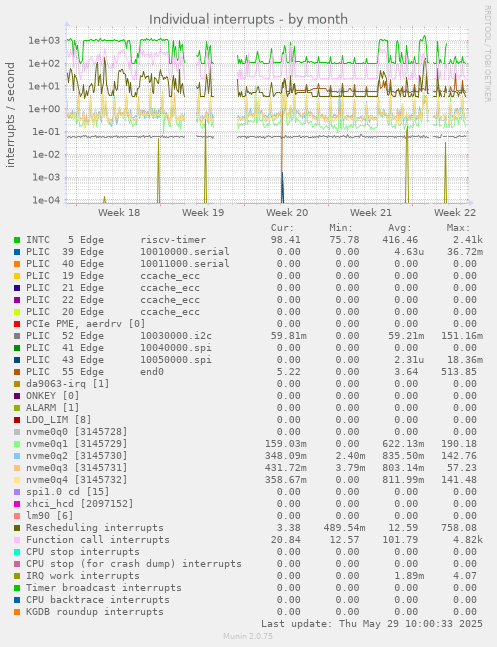Click the Avg column header

(x=400, y=228)
